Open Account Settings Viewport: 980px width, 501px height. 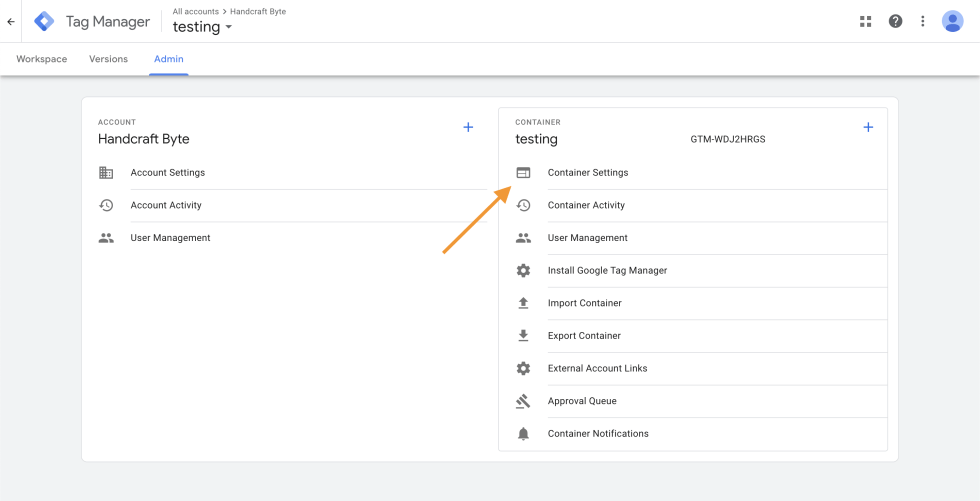(x=167, y=173)
